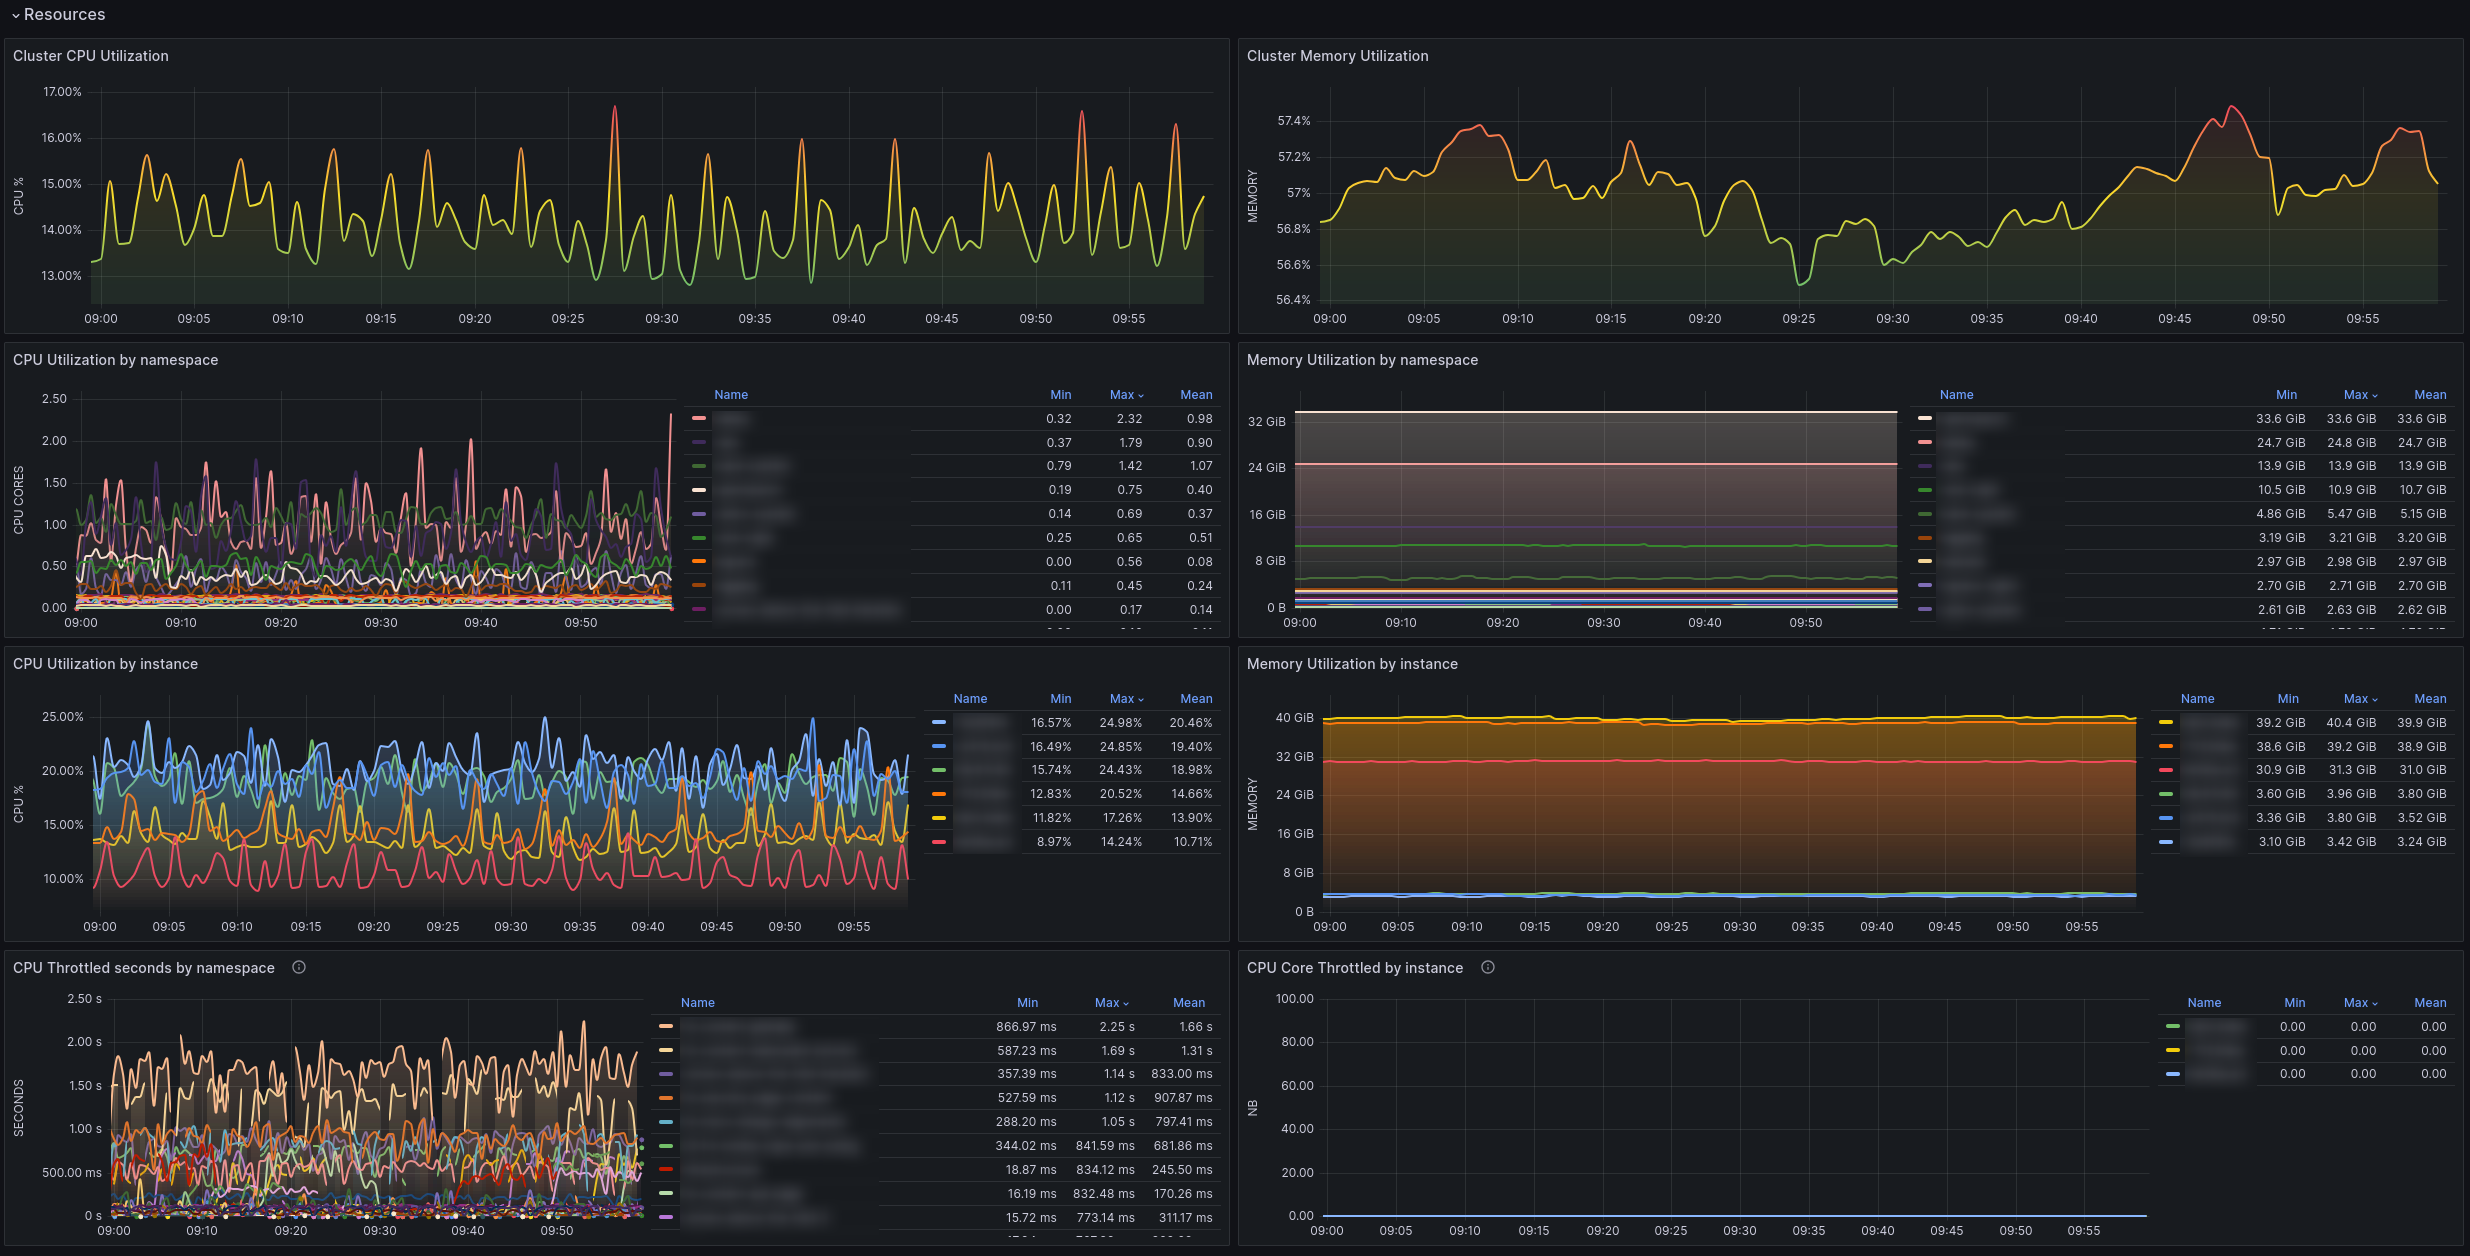Click Min header in CPU Throttled seconds legend

coord(1027,1003)
